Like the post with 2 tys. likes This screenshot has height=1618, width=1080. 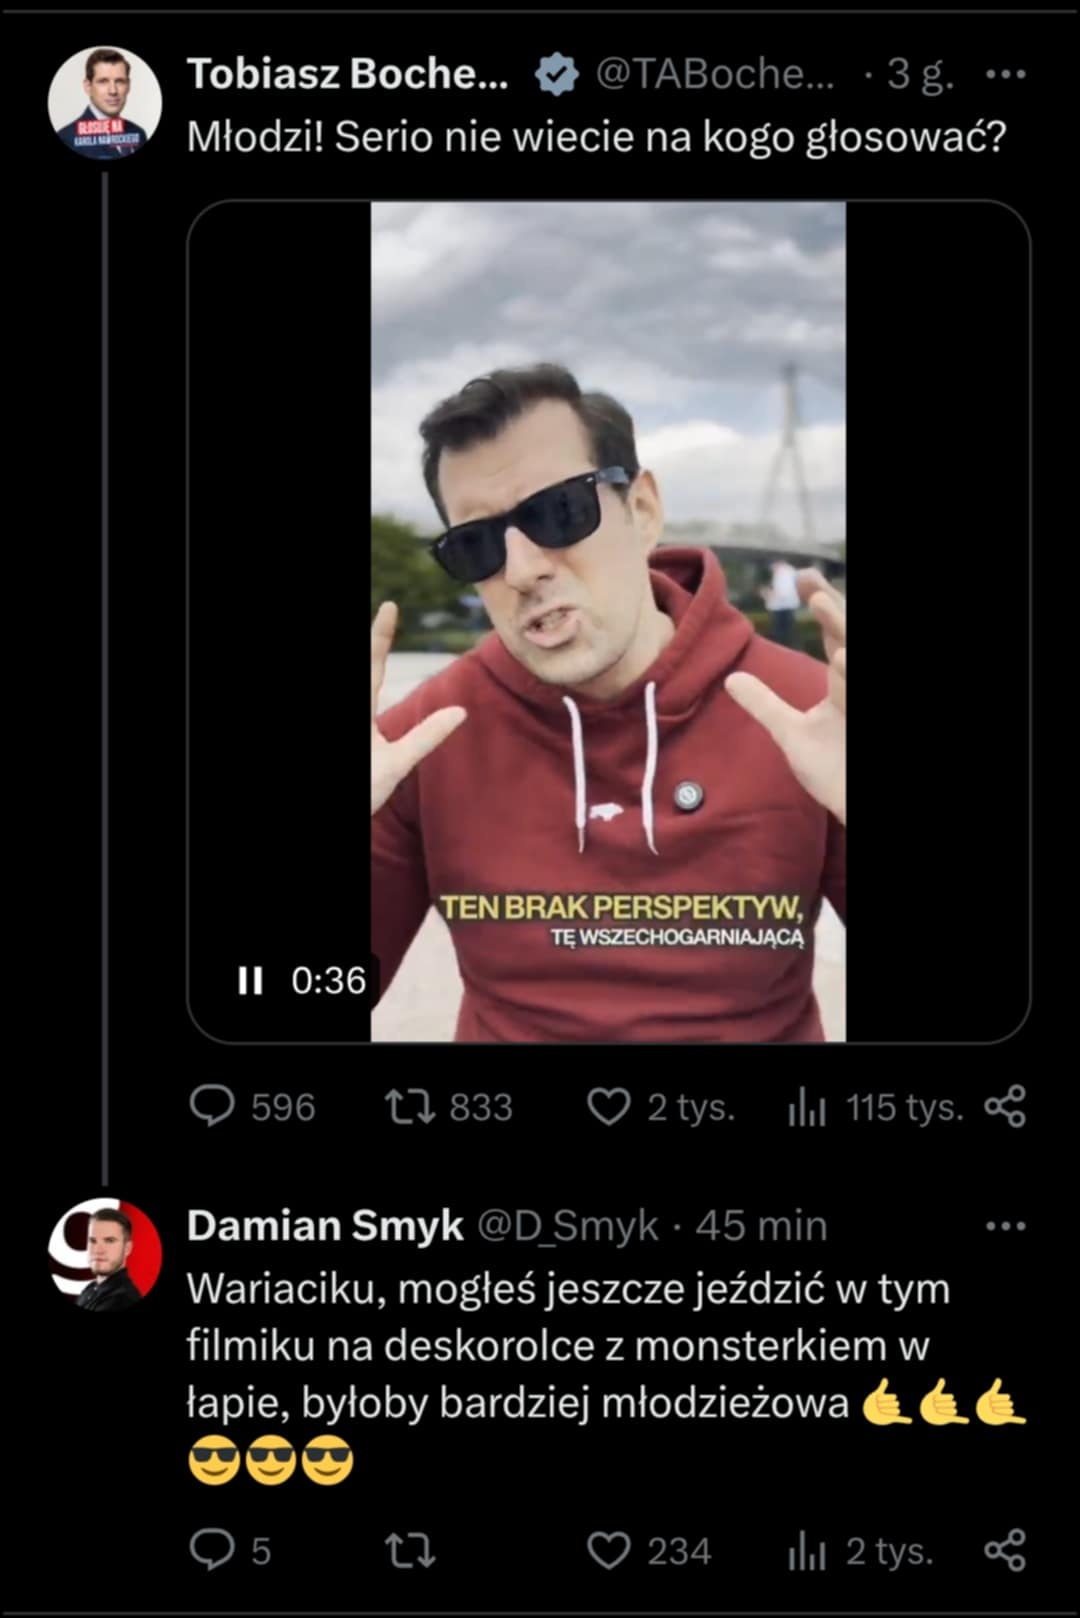point(608,1107)
